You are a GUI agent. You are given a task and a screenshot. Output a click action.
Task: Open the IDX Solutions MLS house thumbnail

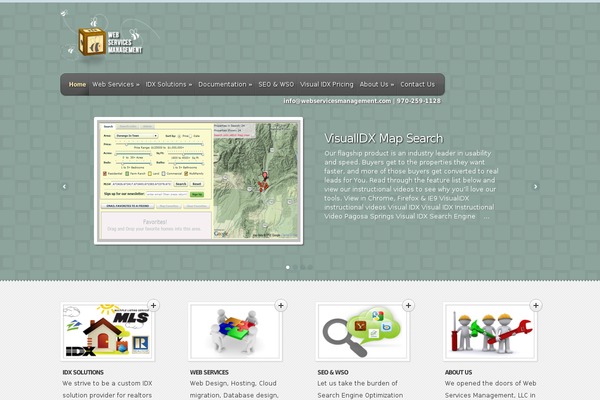[x=108, y=331]
